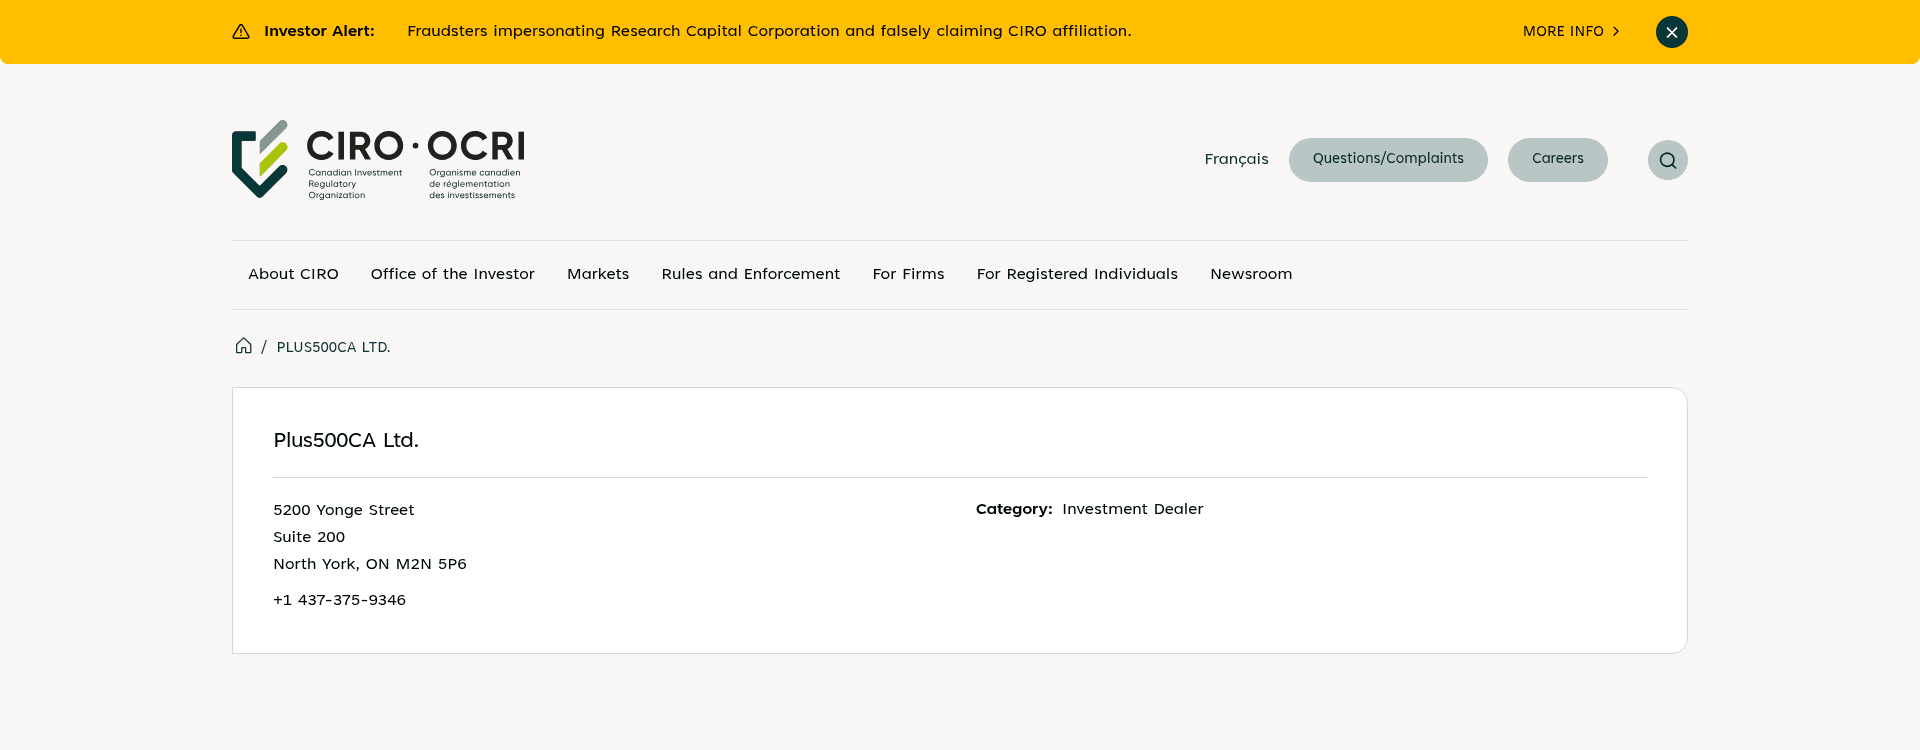Screen dimensions: 1920x750
Task: Click the North York, ON M2N 5P6 line
Action: tap(370, 564)
